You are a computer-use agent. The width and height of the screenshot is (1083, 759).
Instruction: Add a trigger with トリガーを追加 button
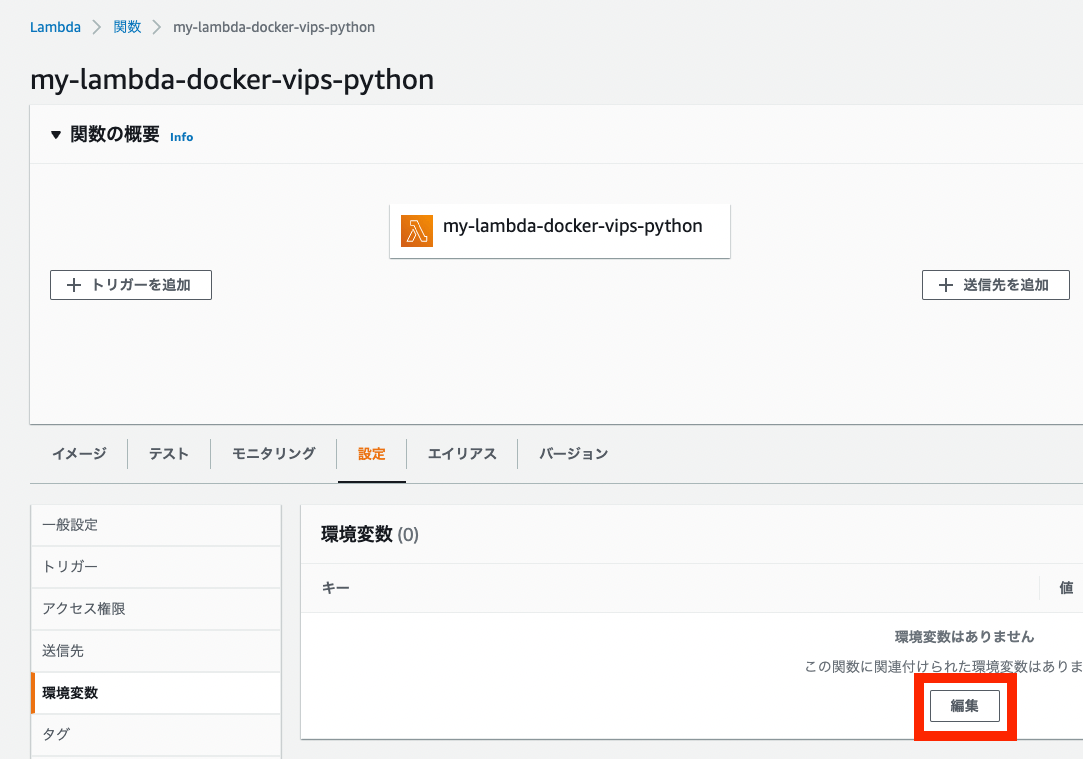click(x=131, y=285)
